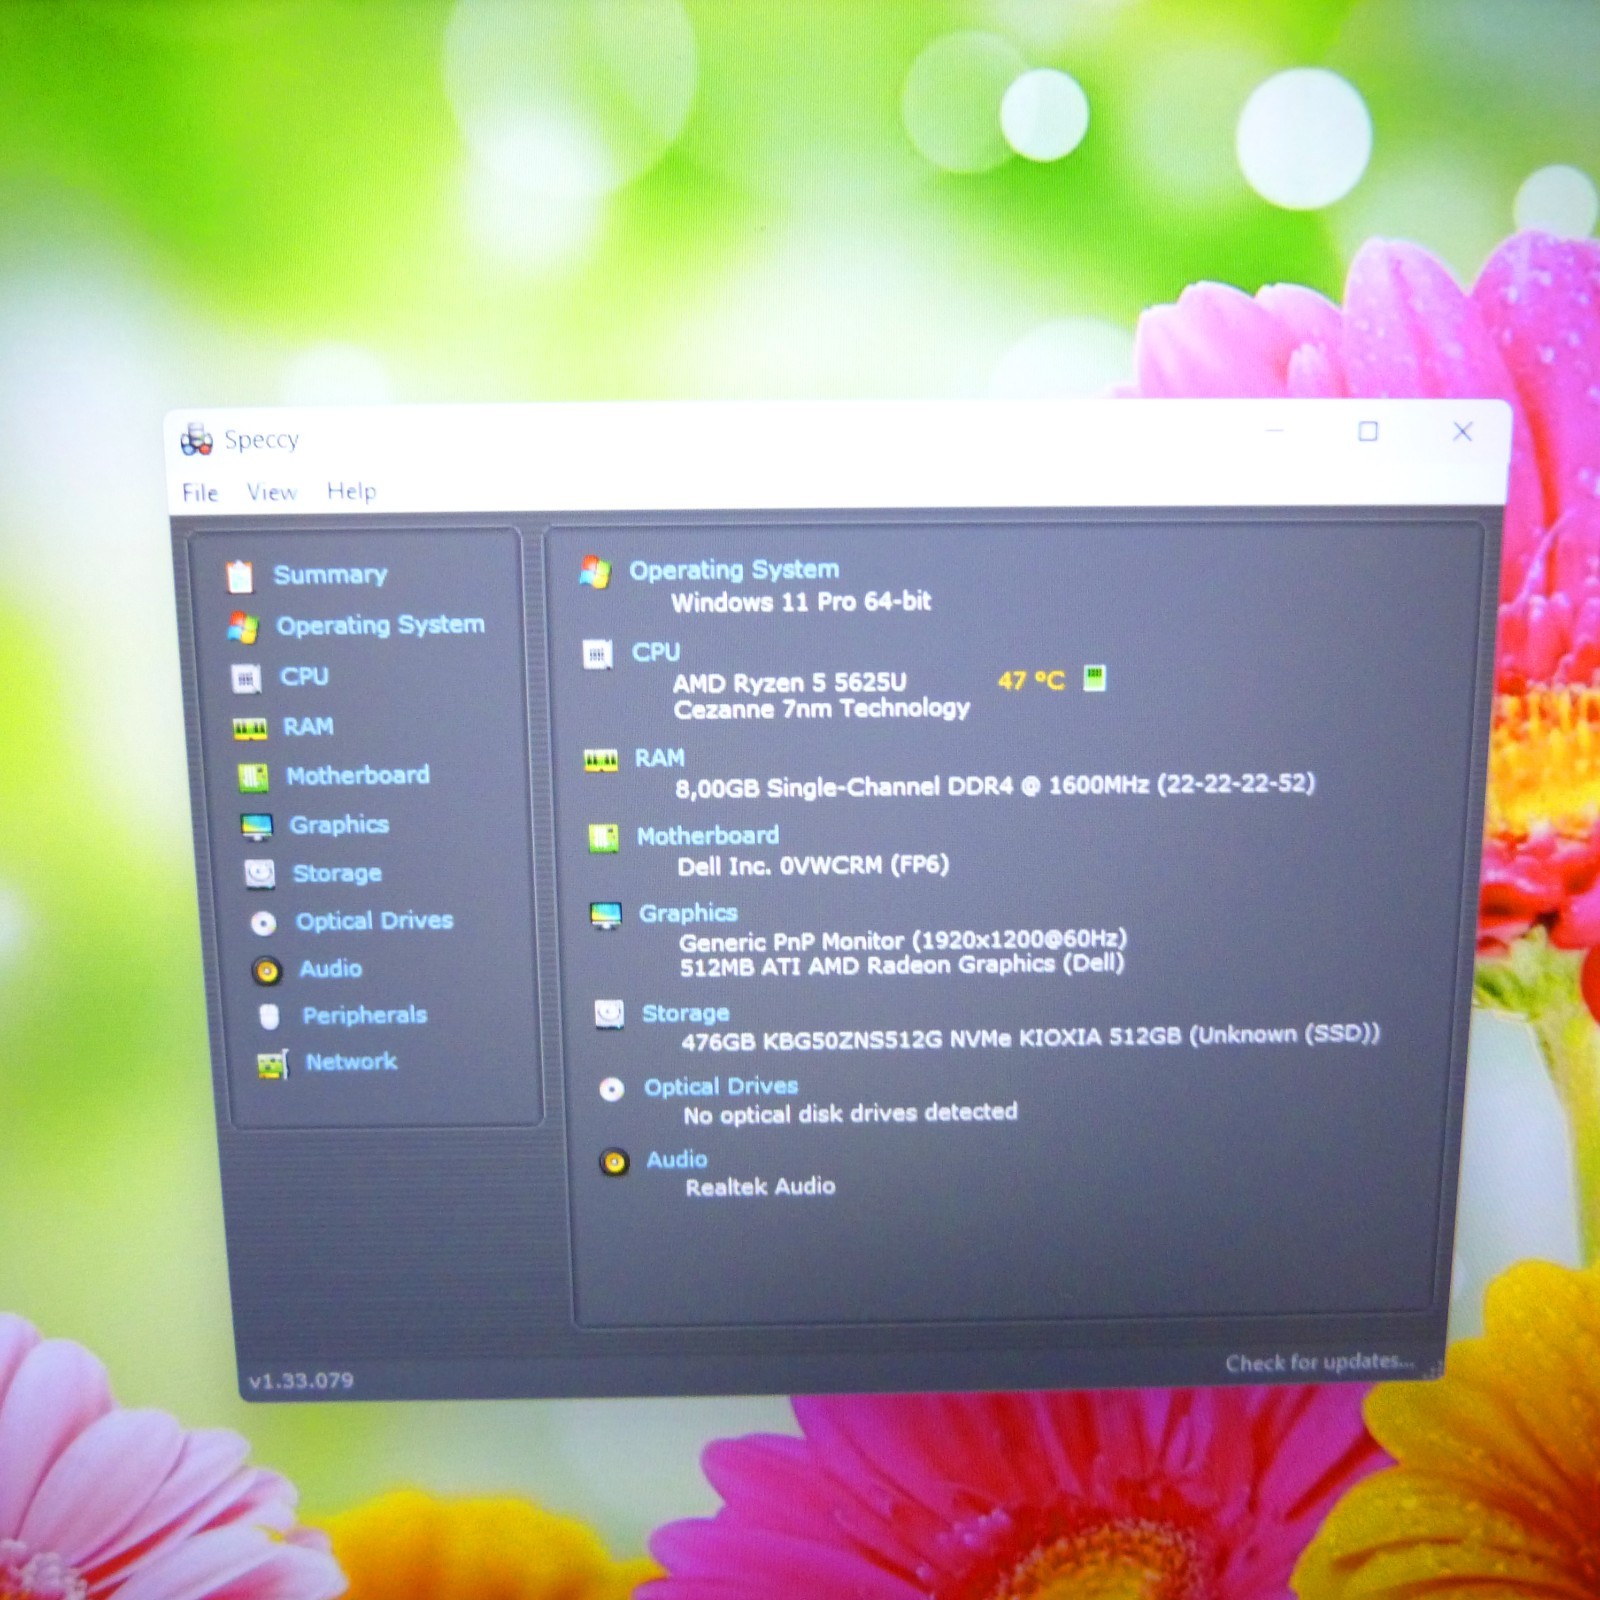Click the RAM stick icon in sidebar
The width and height of the screenshot is (1600, 1600).
(x=250, y=728)
